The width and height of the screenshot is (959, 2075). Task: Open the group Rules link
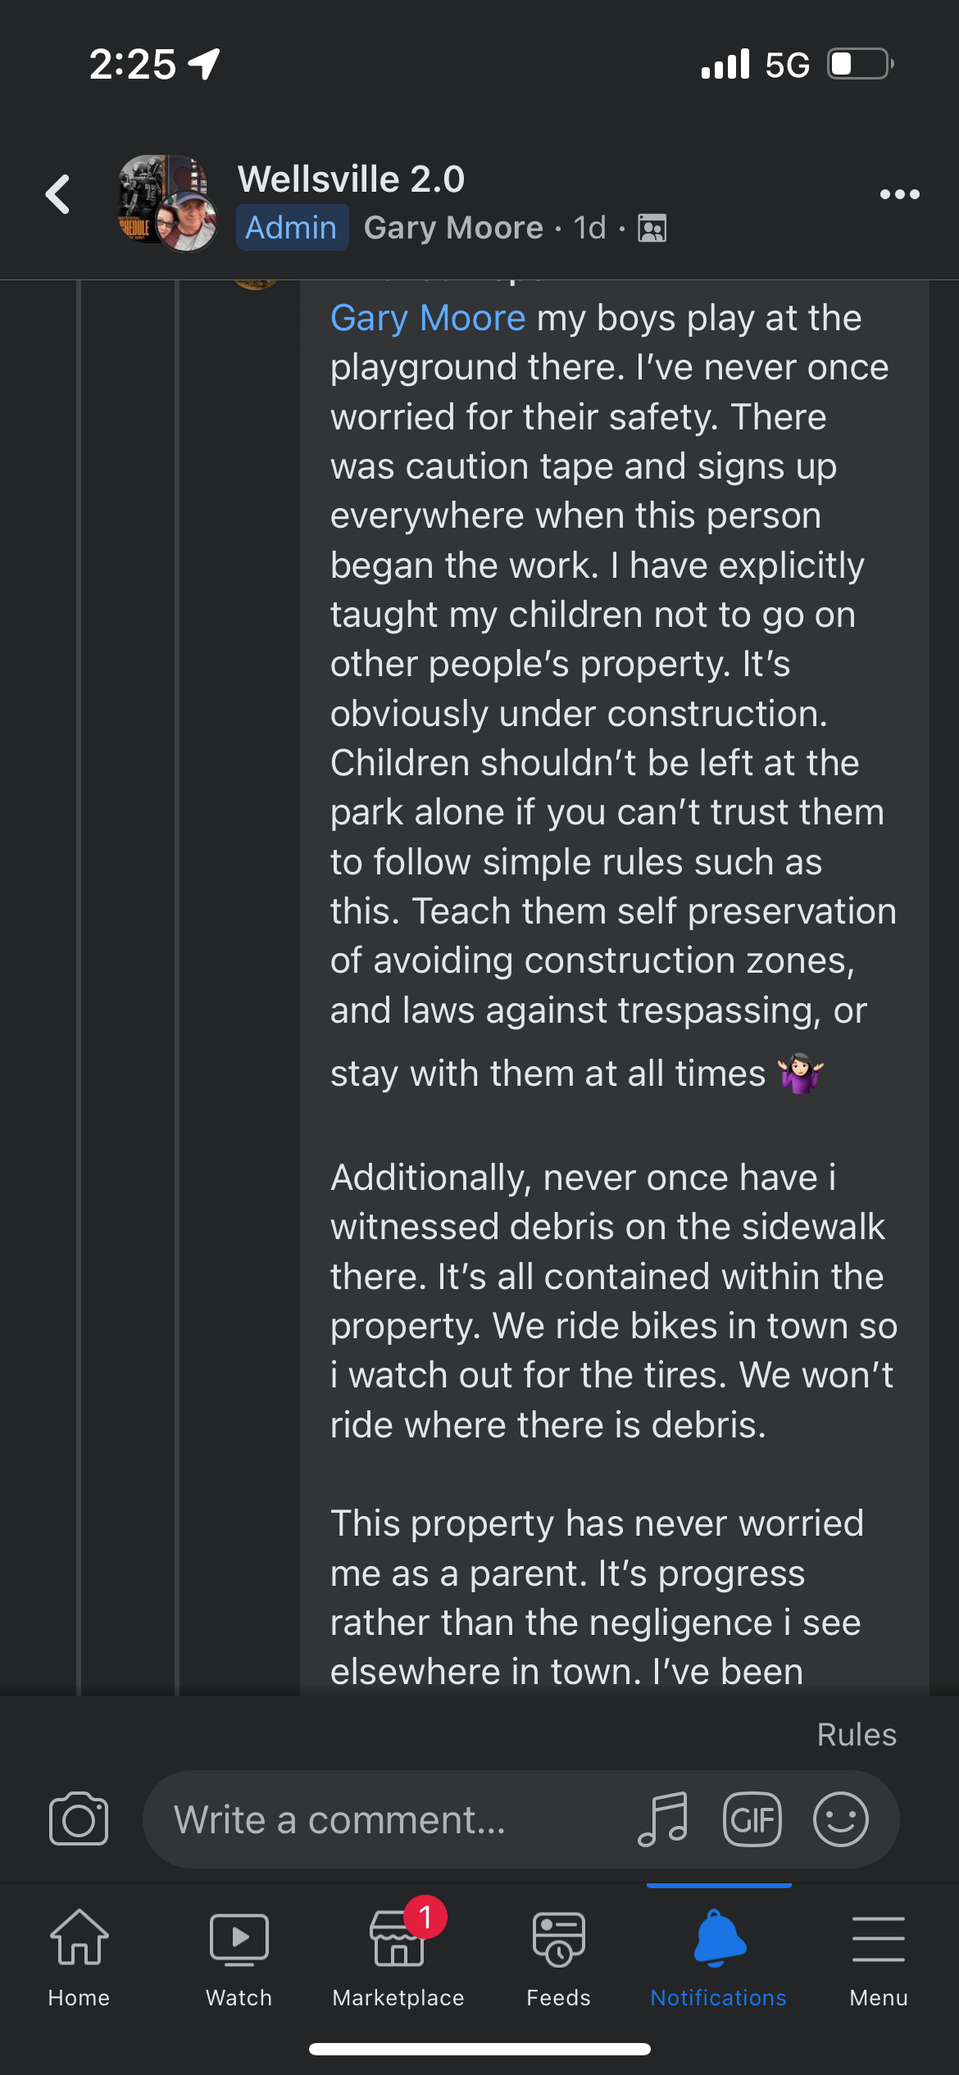pos(856,1734)
